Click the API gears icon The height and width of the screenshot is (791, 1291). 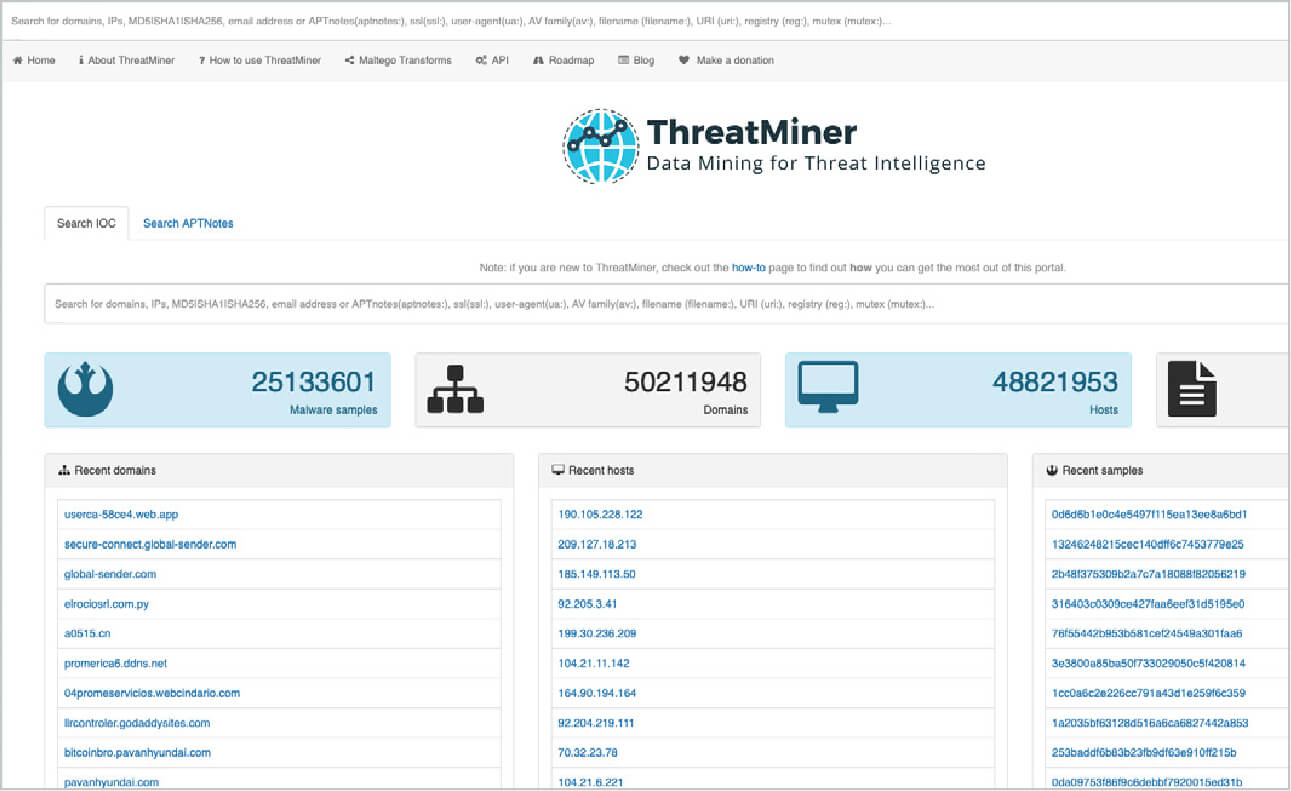click(481, 60)
